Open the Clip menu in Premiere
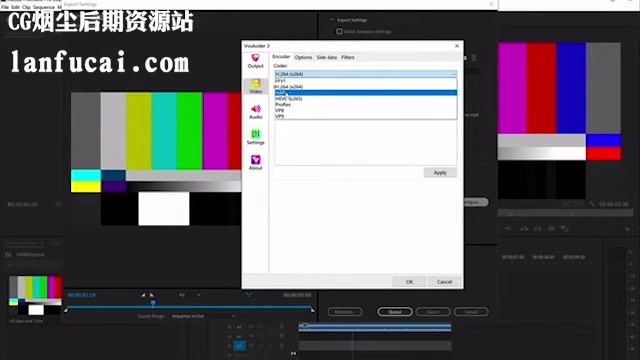640x360 pixels. click(26, 7)
